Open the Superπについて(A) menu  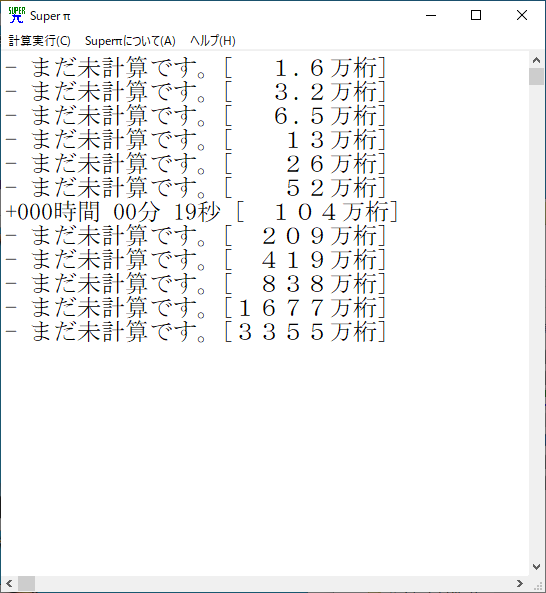(x=130, y=41)
